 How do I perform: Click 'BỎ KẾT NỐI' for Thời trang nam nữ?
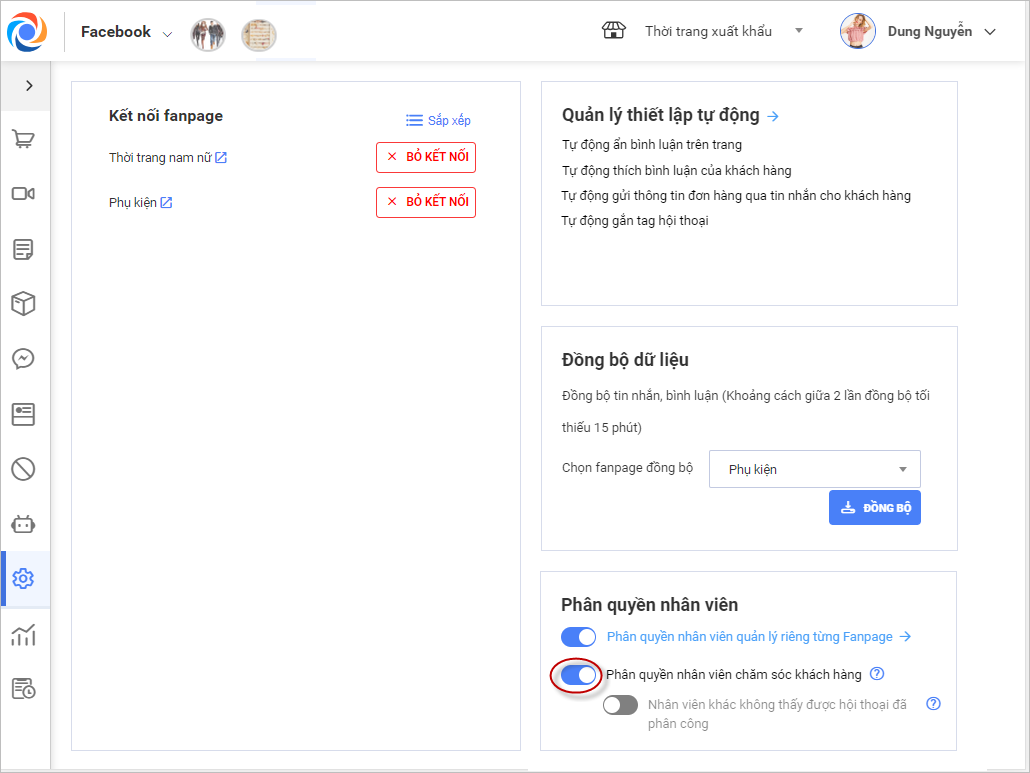[426, 157]
